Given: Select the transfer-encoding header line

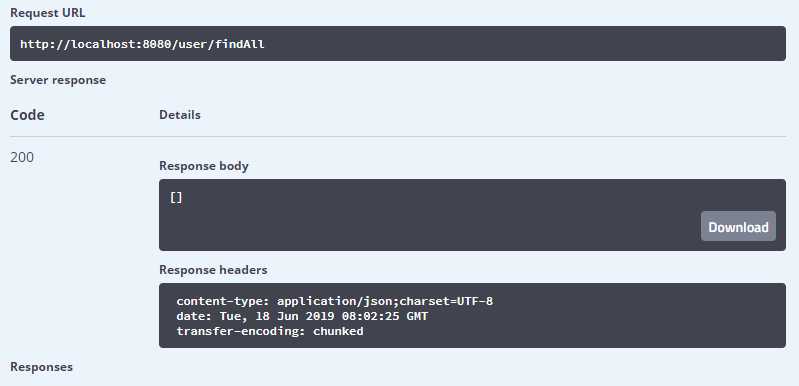Looking at the screenshot, I should pyautogui.click(x=270, y=331).
